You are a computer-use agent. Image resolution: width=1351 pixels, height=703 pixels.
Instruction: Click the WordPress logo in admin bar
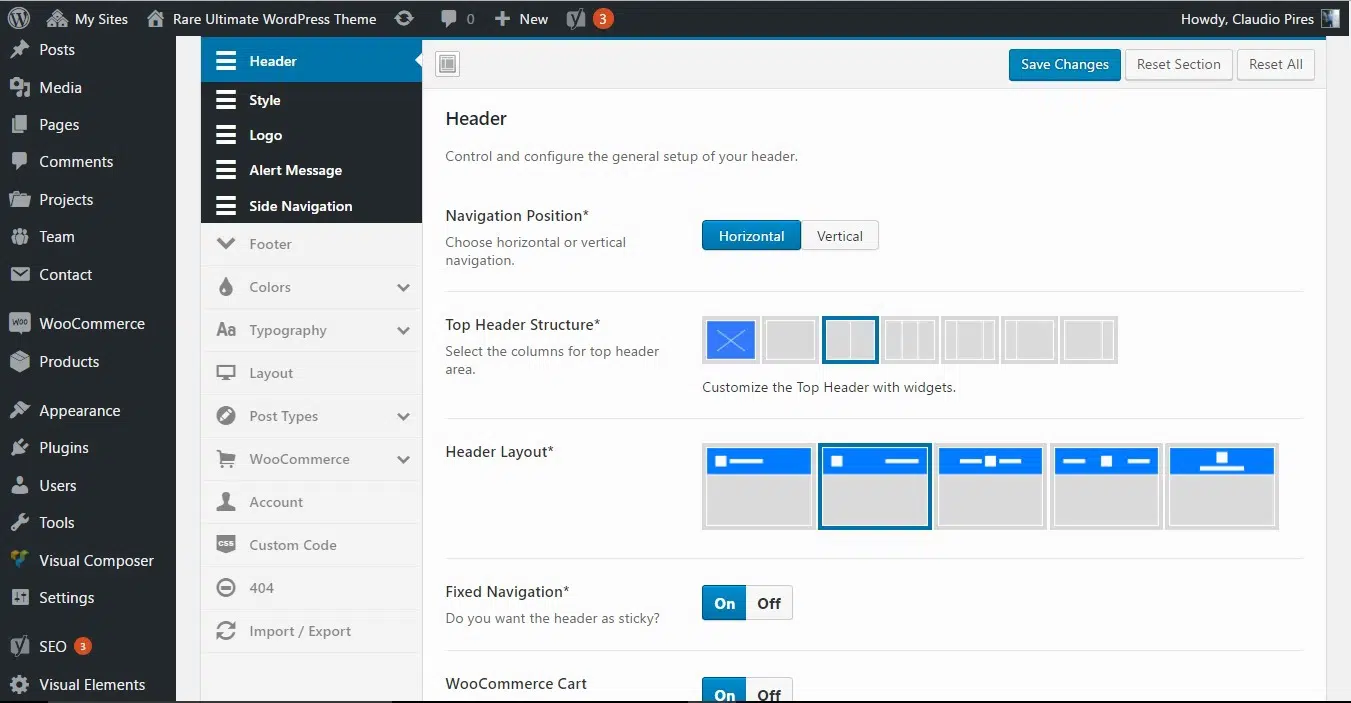pos(19,18)
